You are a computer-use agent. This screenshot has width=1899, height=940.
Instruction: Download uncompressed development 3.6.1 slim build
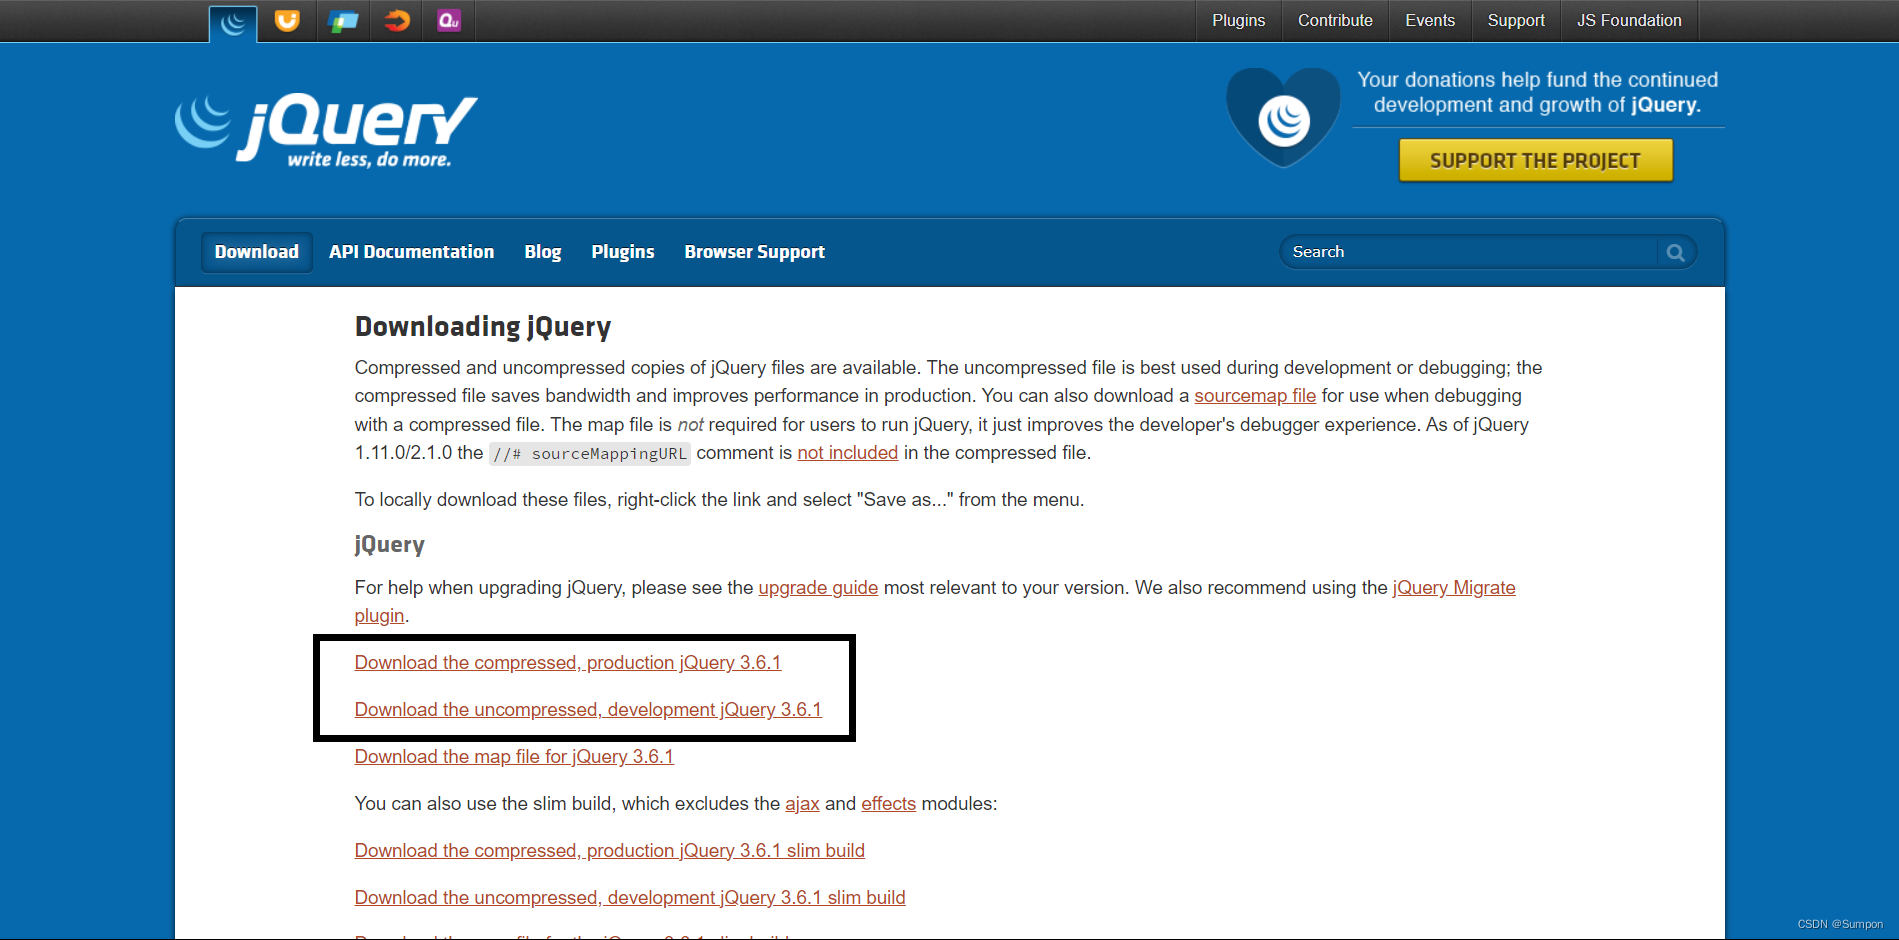pyautogui.click(x=630, y=898)
